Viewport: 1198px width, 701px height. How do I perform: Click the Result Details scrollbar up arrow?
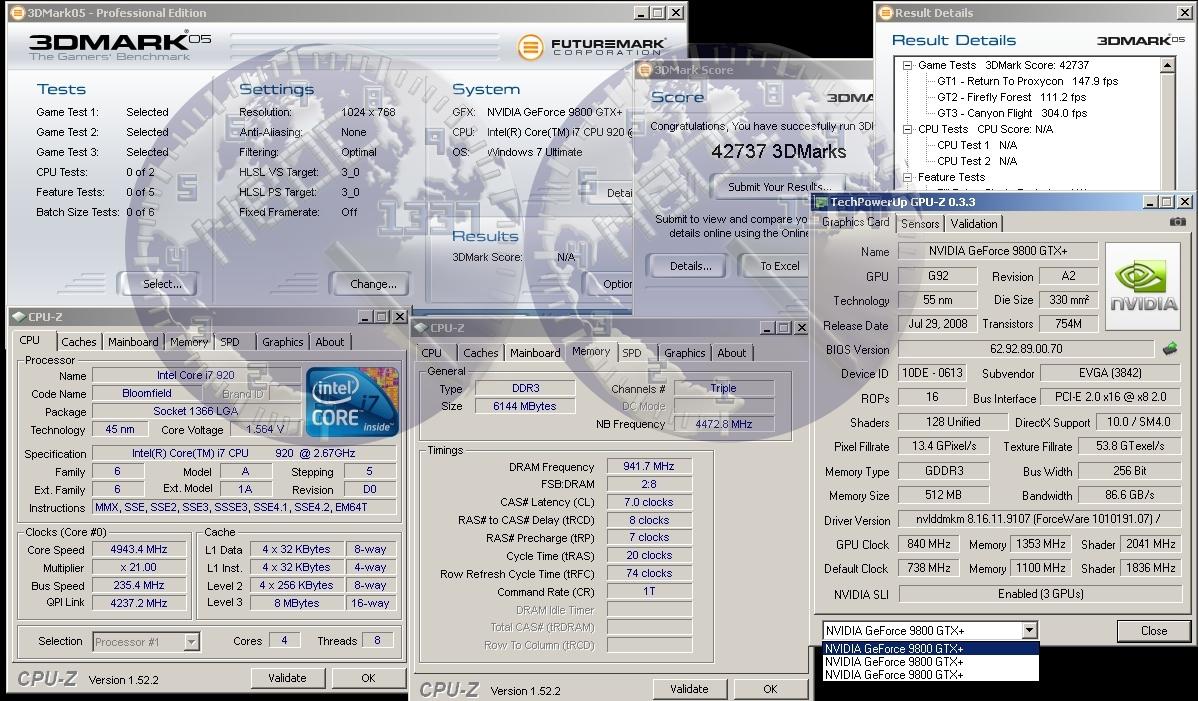(1167, 66)
